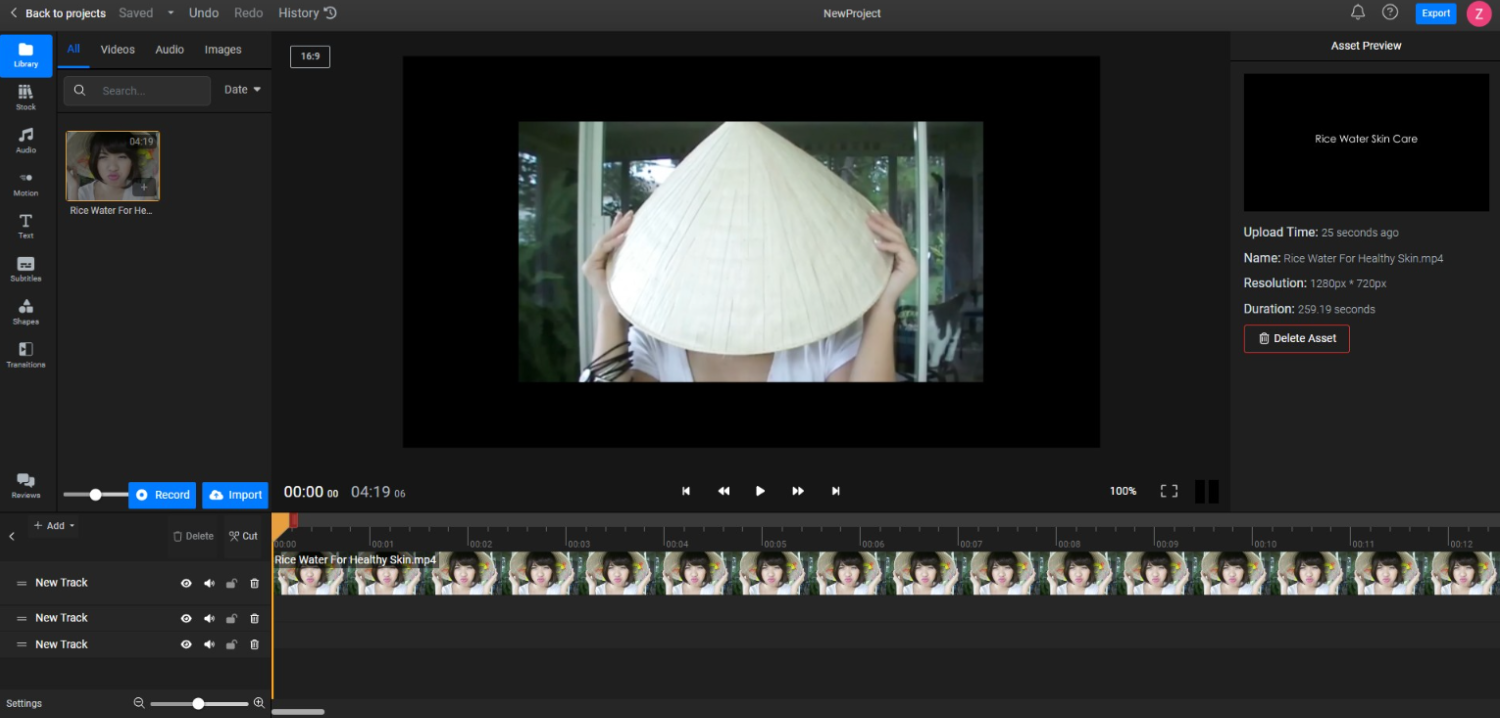The image size is (1500, 718).
Task: Adjust the timeline zoom slider
Action: 199,704
